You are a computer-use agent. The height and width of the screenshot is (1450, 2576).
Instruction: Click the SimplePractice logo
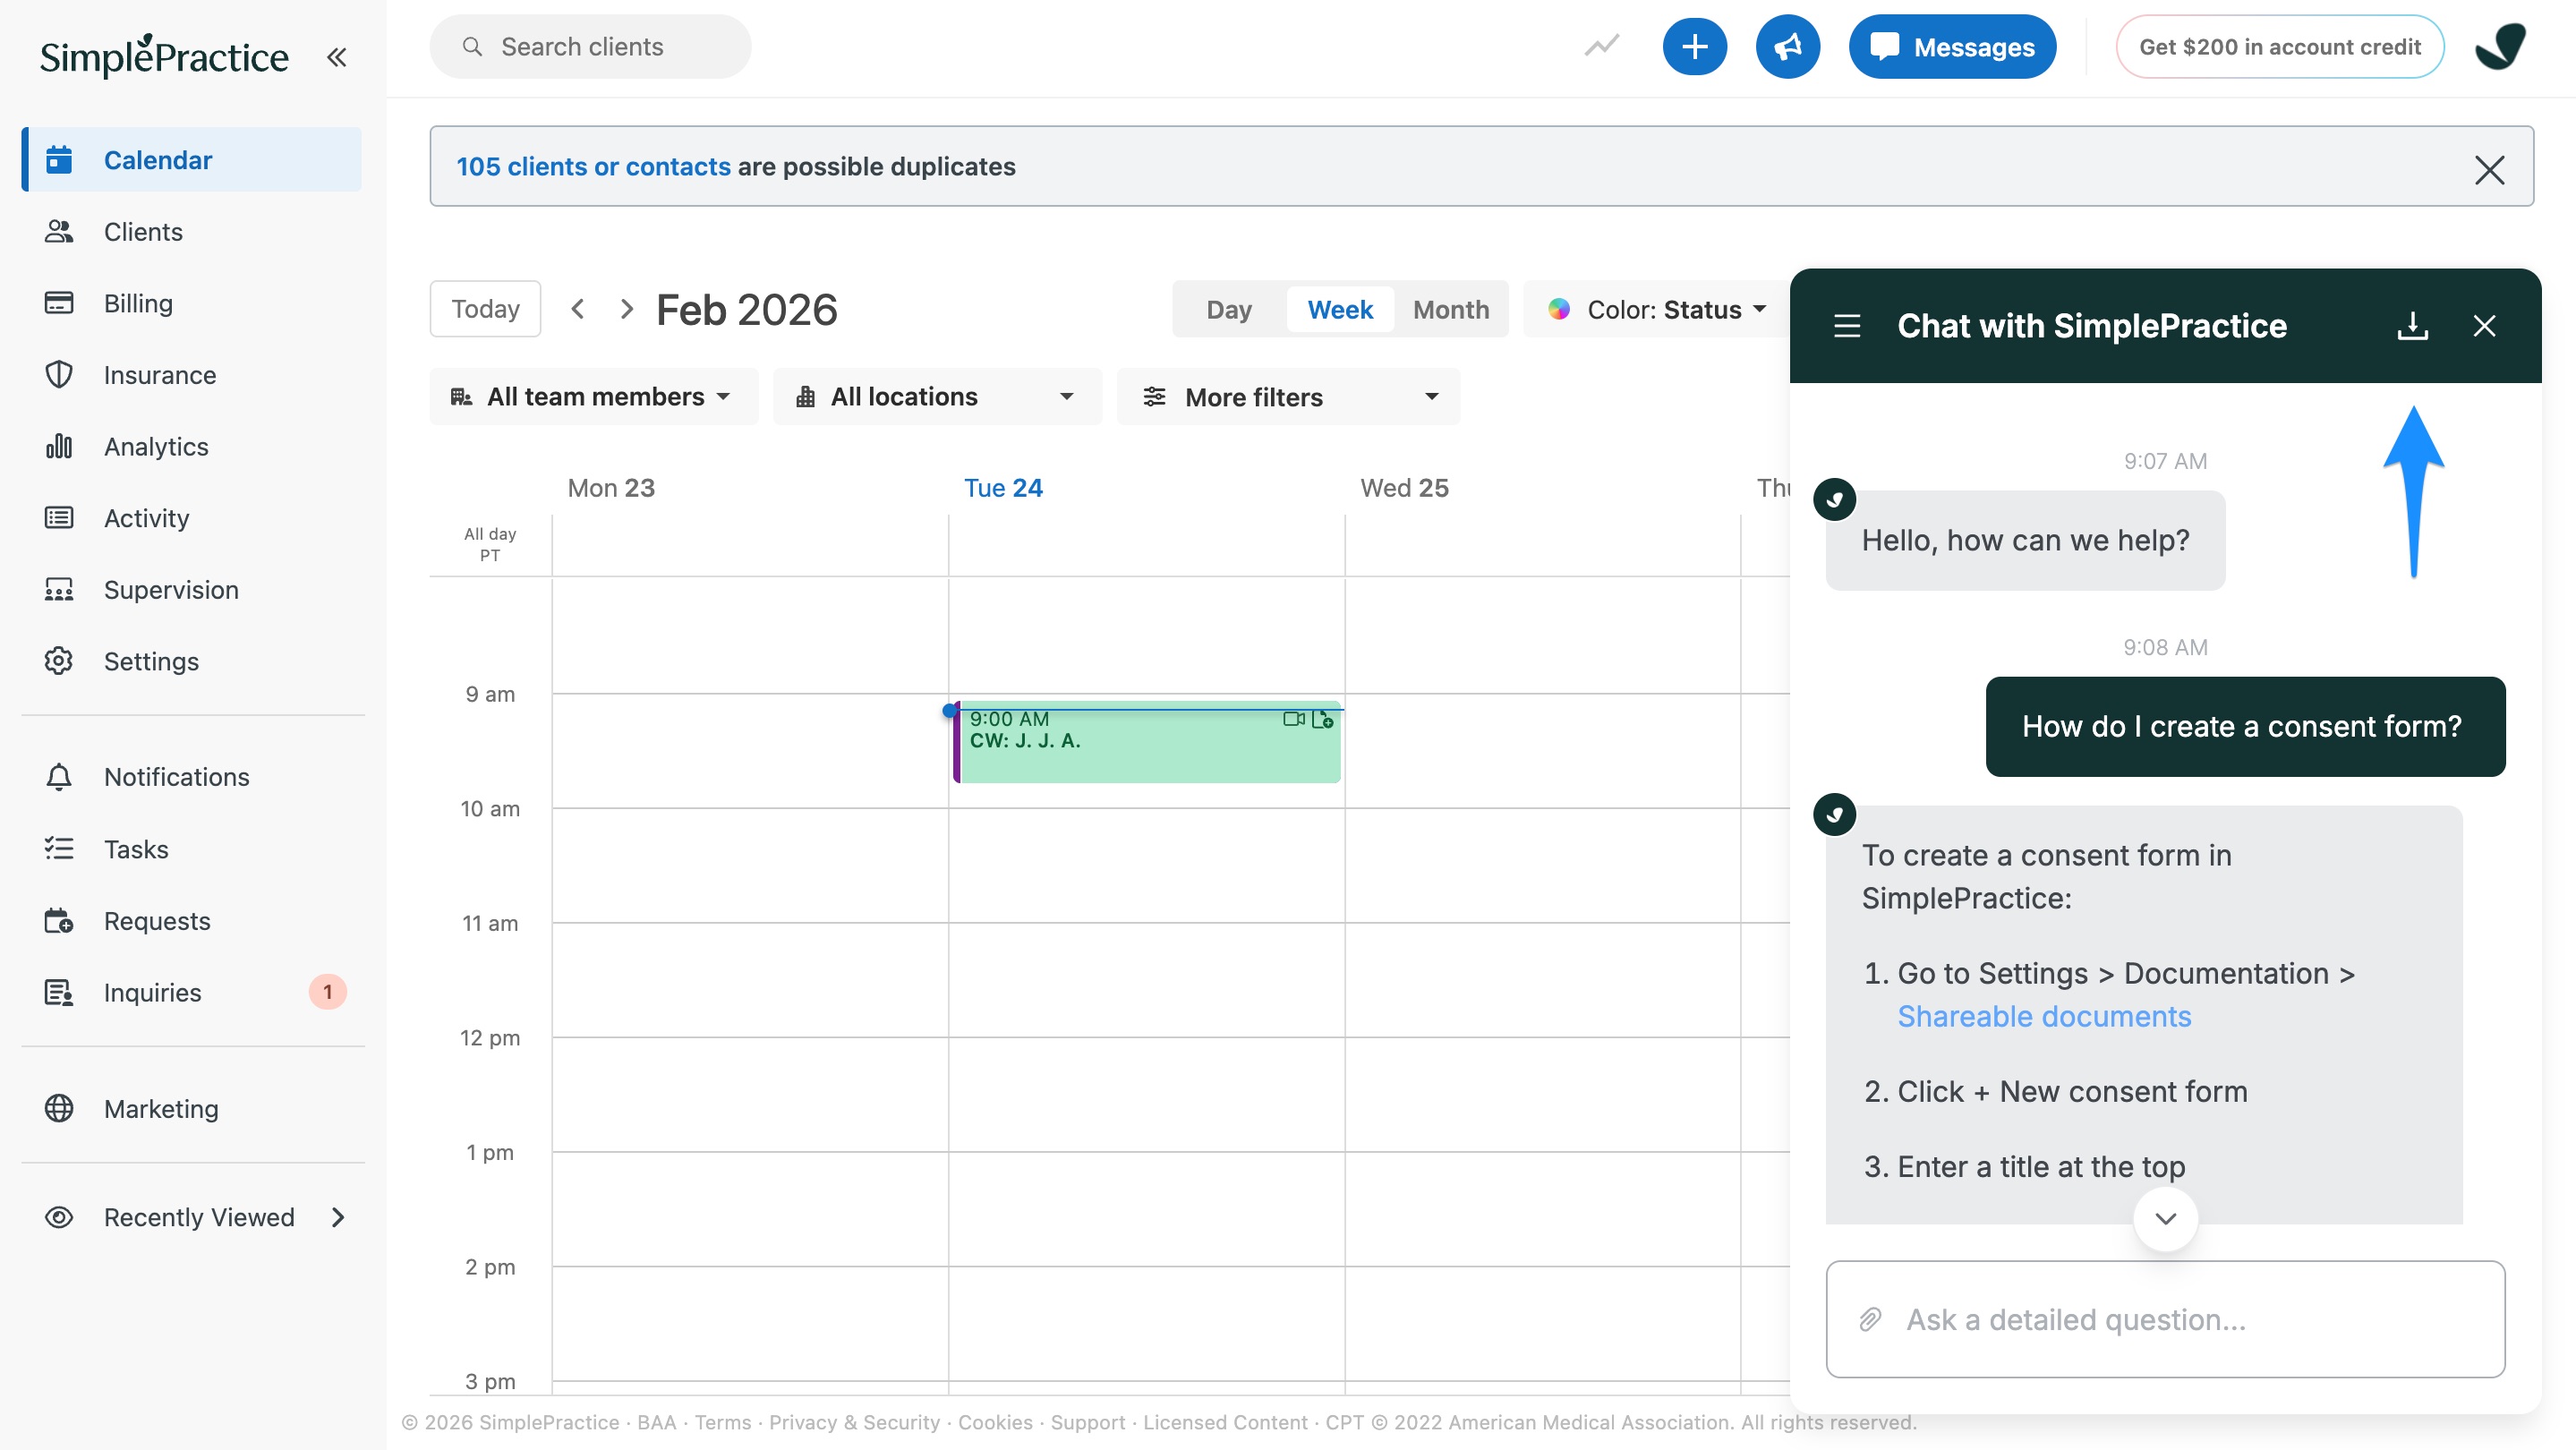(164, 56)
